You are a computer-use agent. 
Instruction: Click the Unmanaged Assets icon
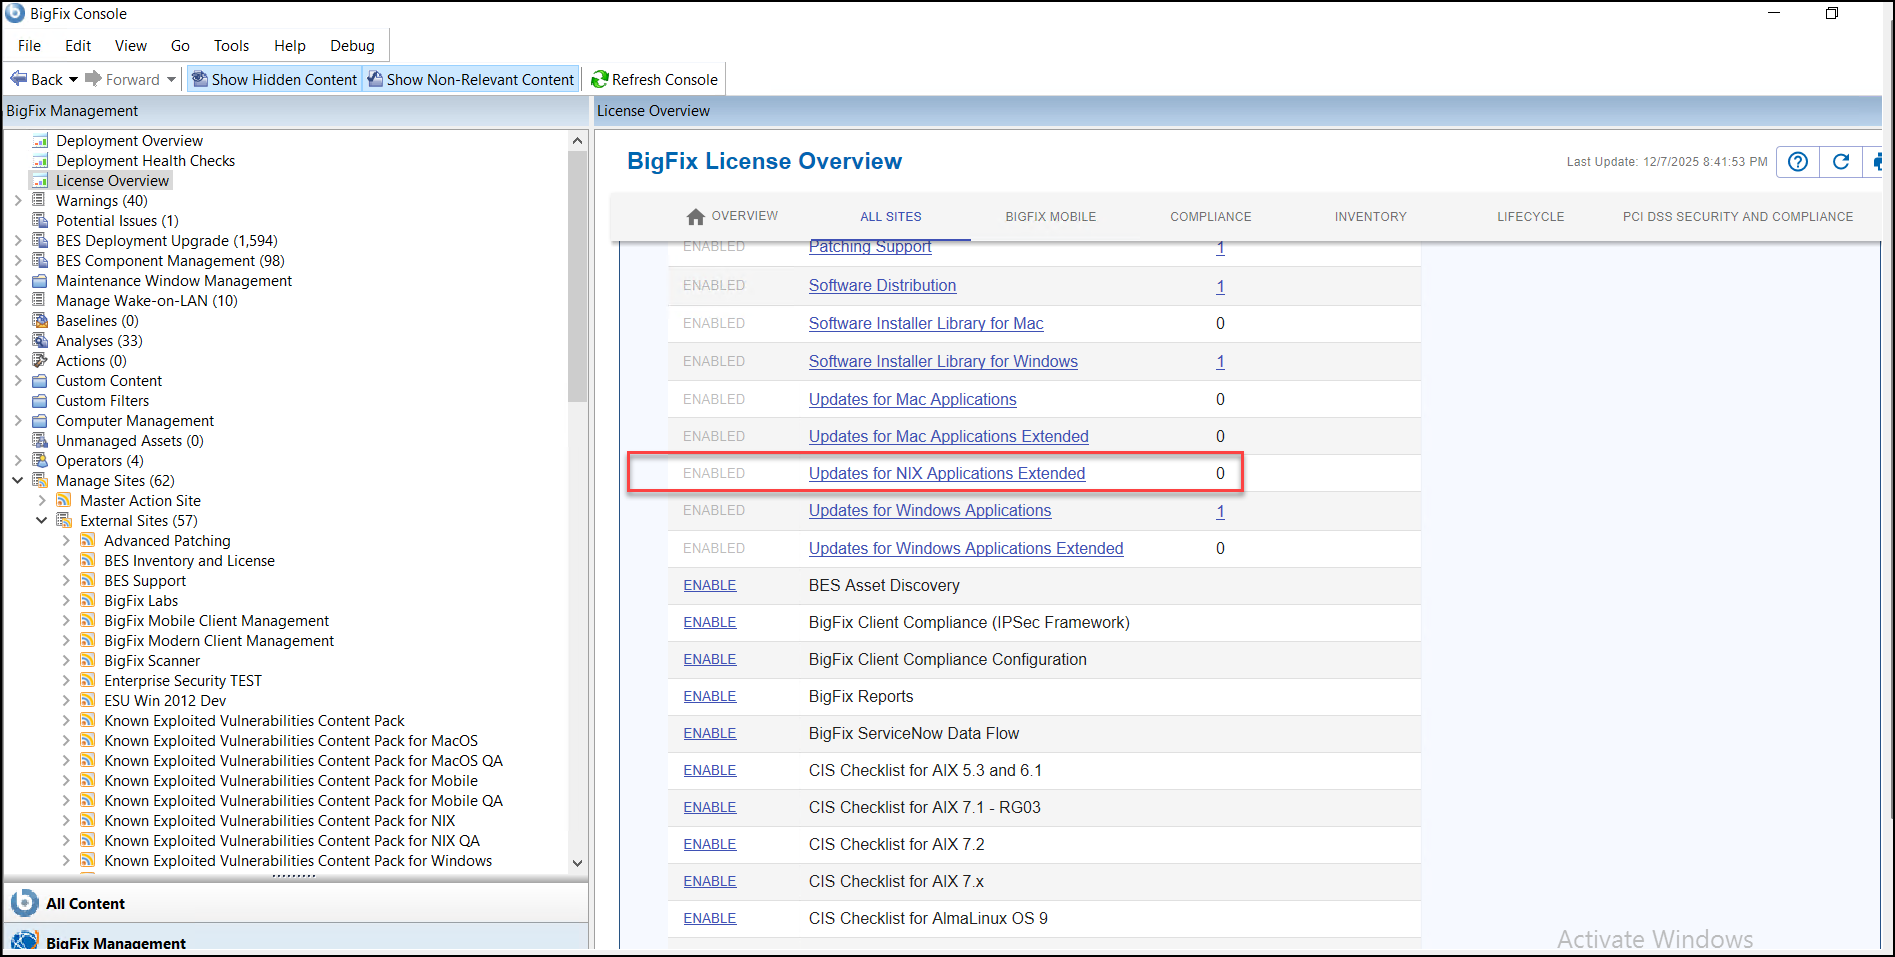pyautogui.click(x=40, y=441)
